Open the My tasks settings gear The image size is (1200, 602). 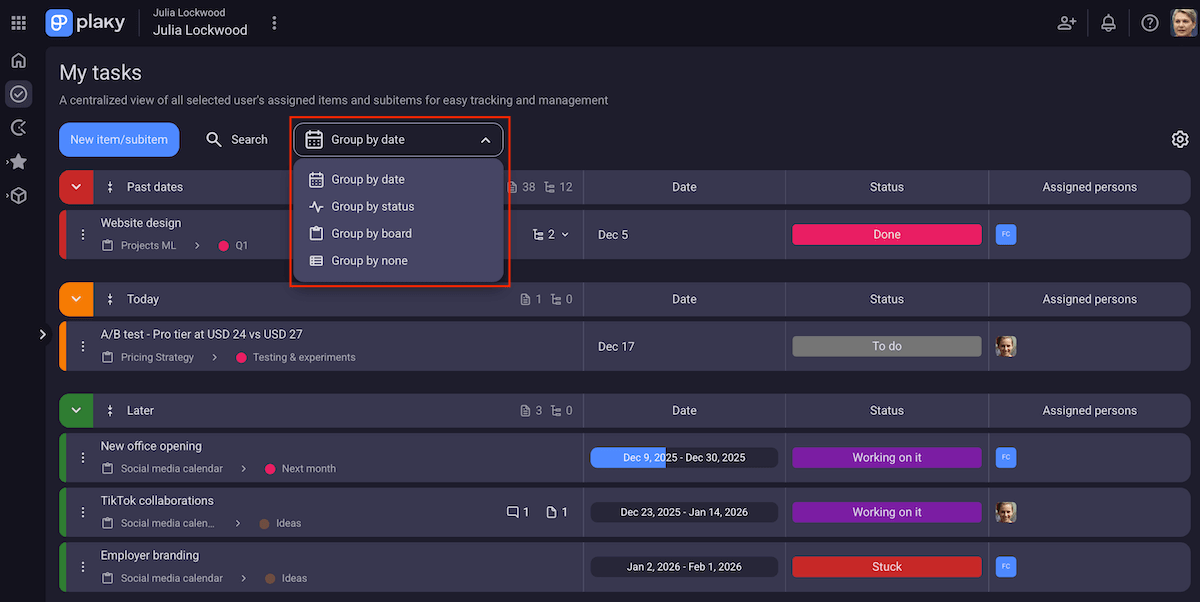pyautogui.click(x=1179, y=139)
